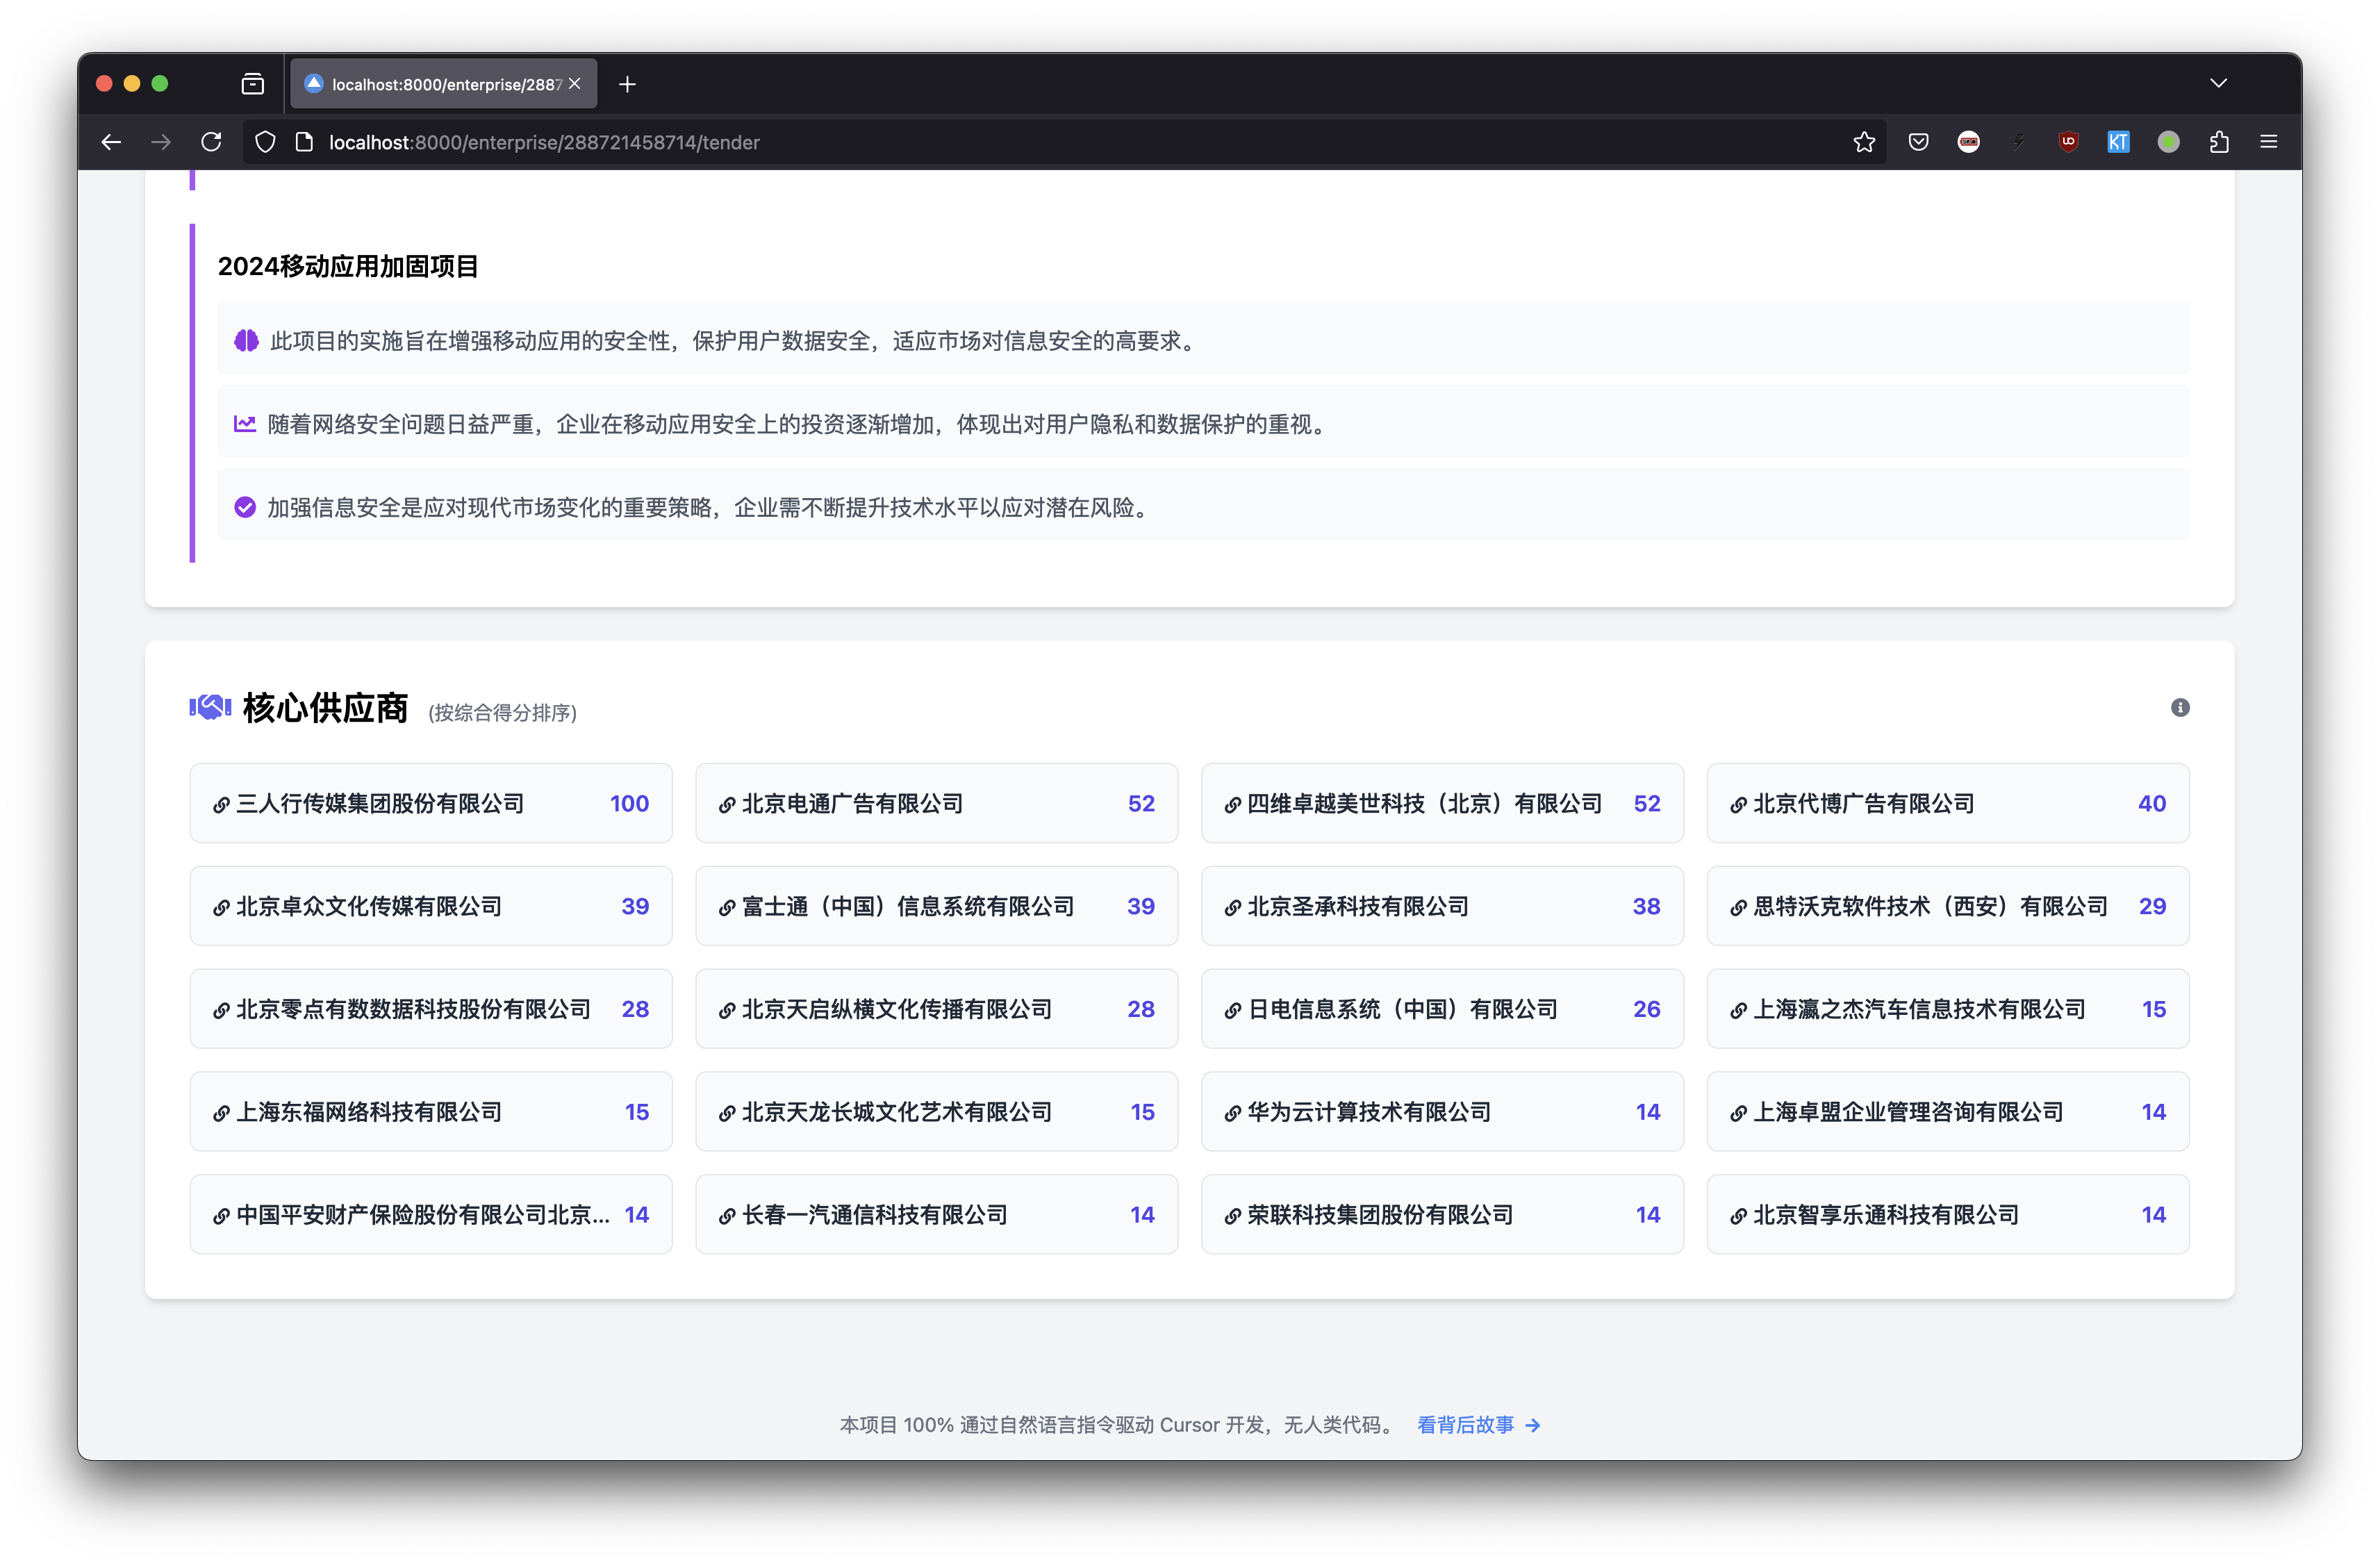The width and height of the screenshot is (2380, 1563).
Task: Open supplier 北京智享乐通科技有限公司
Action: coord(1885,1215)
